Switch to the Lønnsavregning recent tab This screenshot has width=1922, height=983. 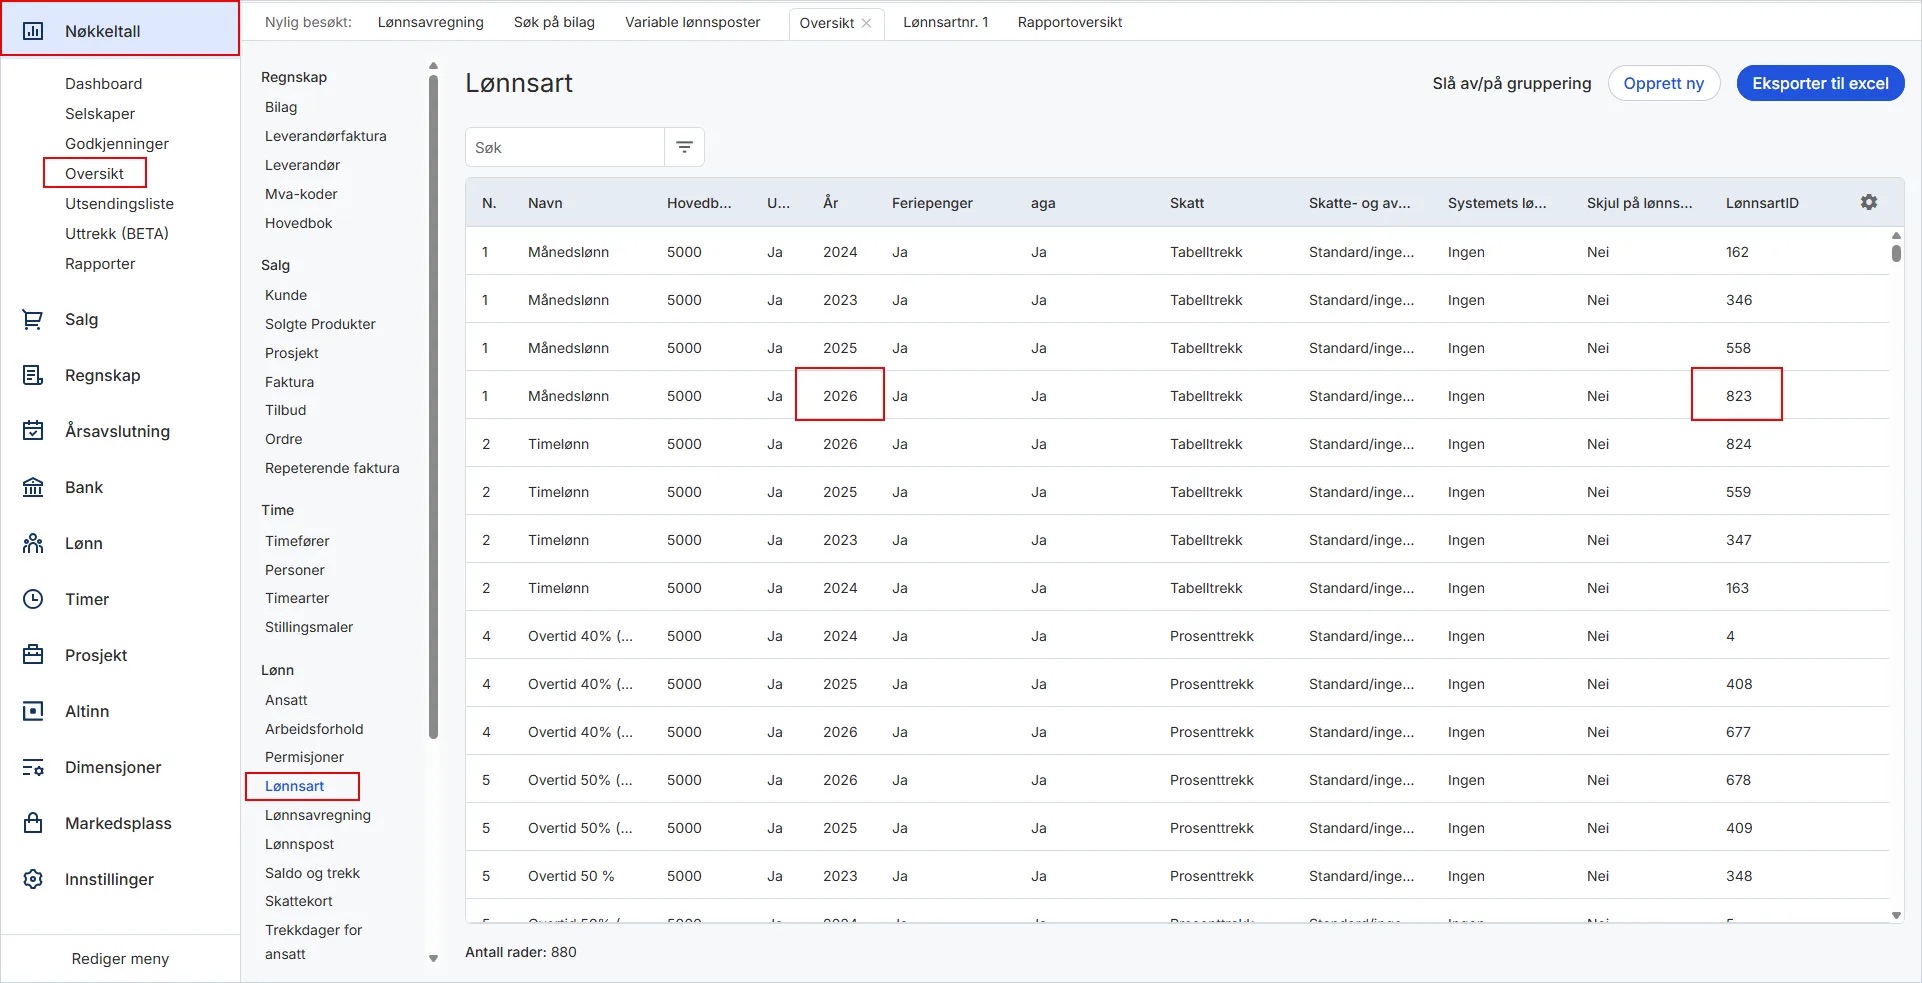430,22
